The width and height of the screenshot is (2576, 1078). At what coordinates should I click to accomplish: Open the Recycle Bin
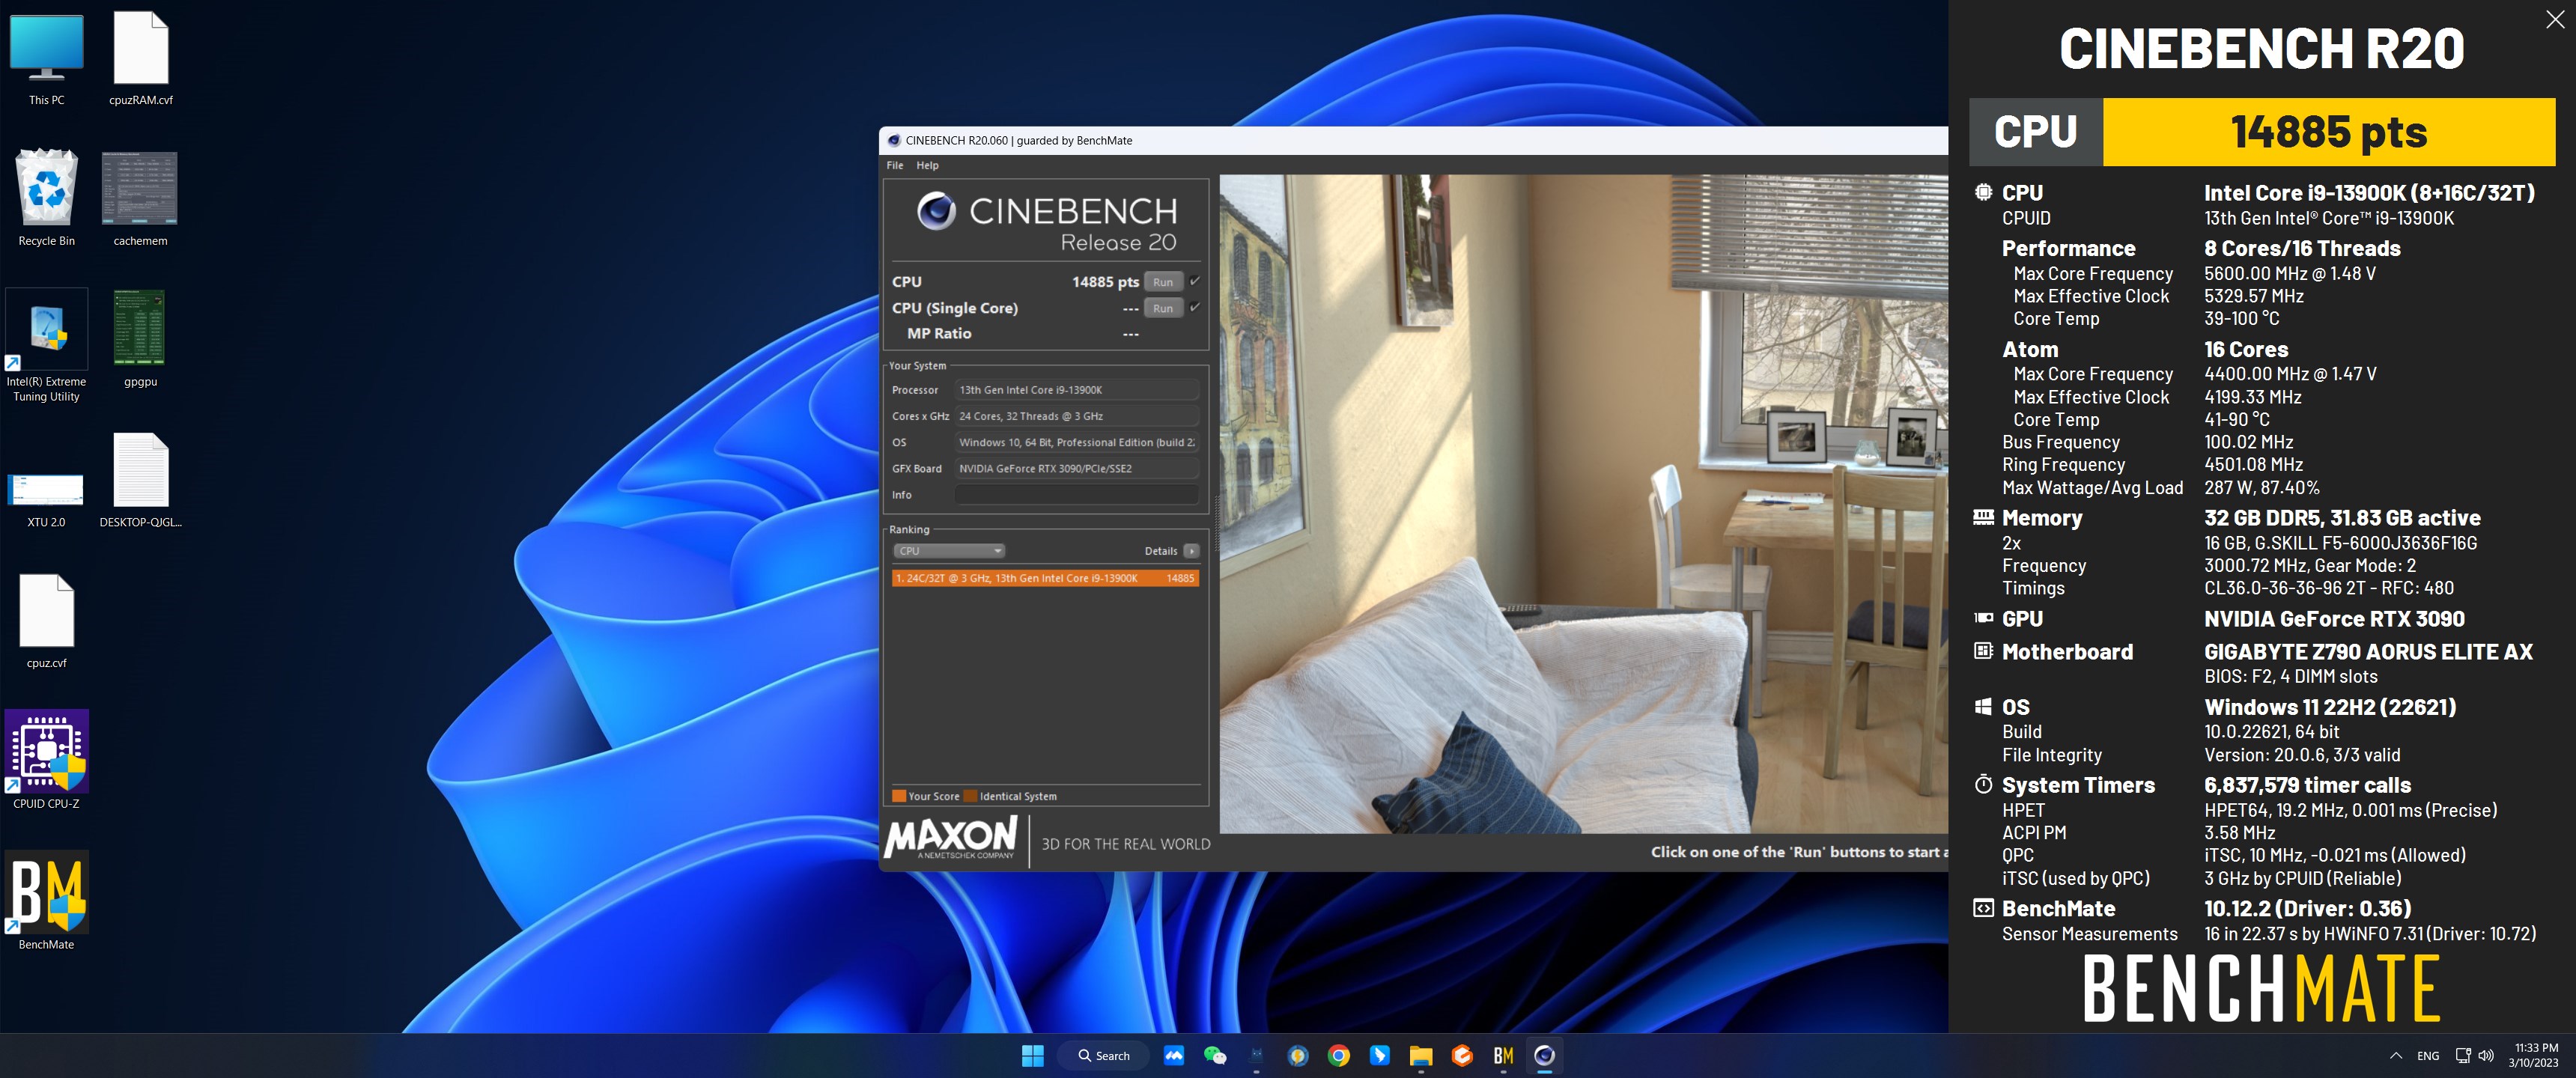point(46,198)
